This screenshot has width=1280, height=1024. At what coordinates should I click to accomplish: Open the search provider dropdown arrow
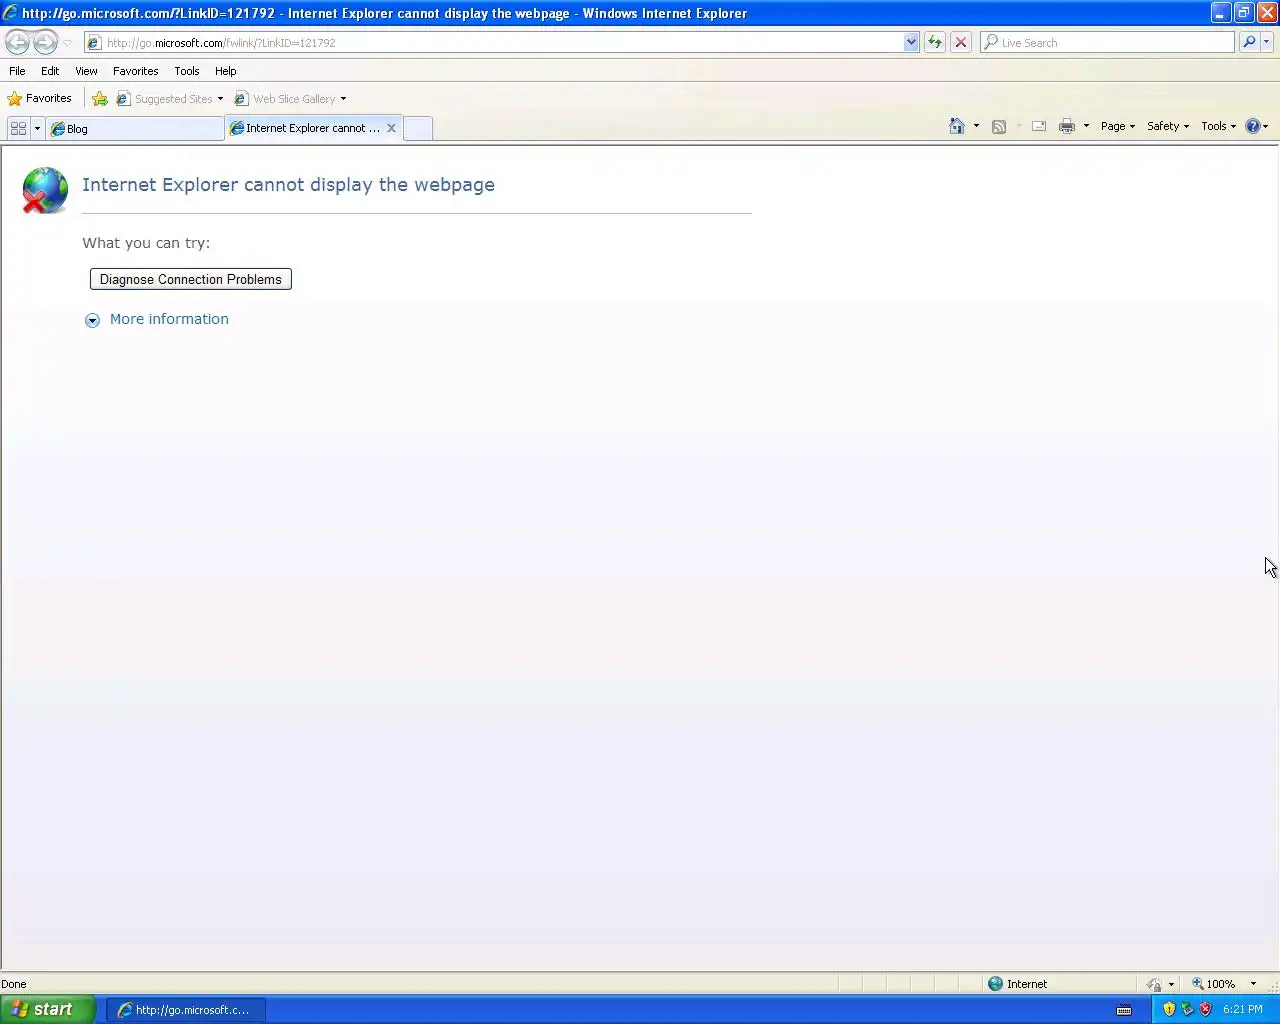1267,42
